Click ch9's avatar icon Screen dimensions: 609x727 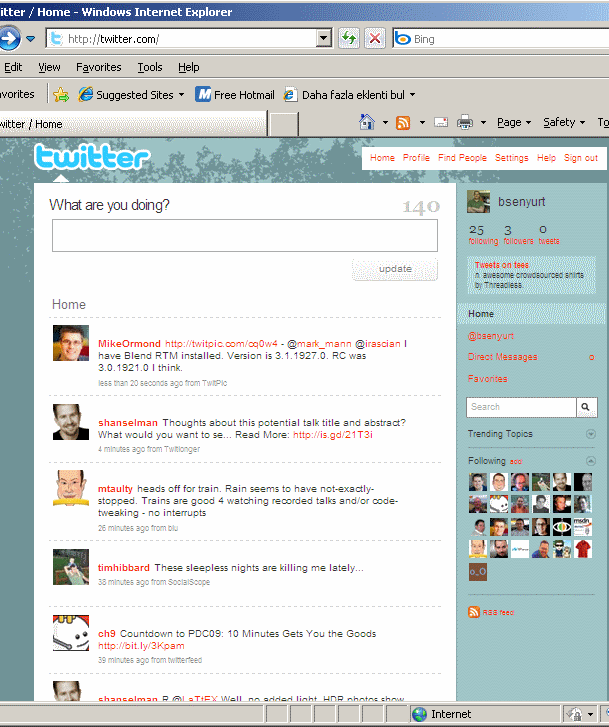(x=71, y=633)
